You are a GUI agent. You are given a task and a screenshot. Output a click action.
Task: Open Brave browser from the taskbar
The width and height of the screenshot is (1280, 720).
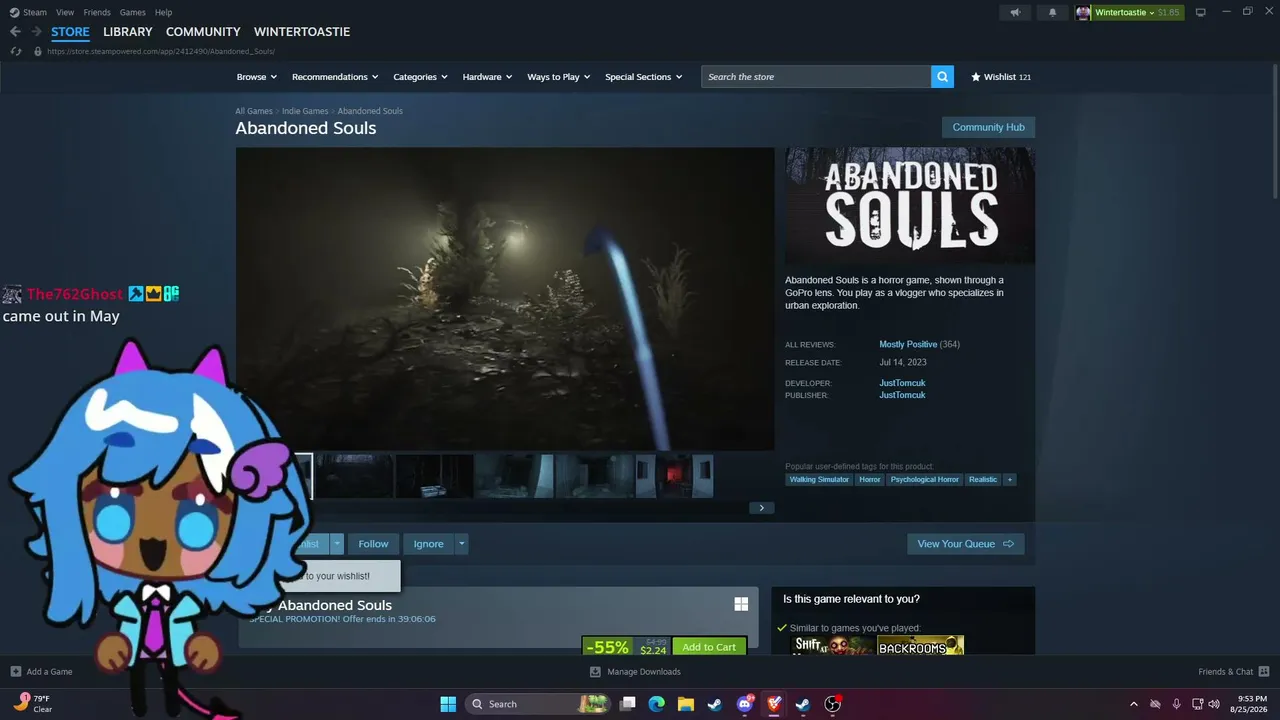point(774,704)
